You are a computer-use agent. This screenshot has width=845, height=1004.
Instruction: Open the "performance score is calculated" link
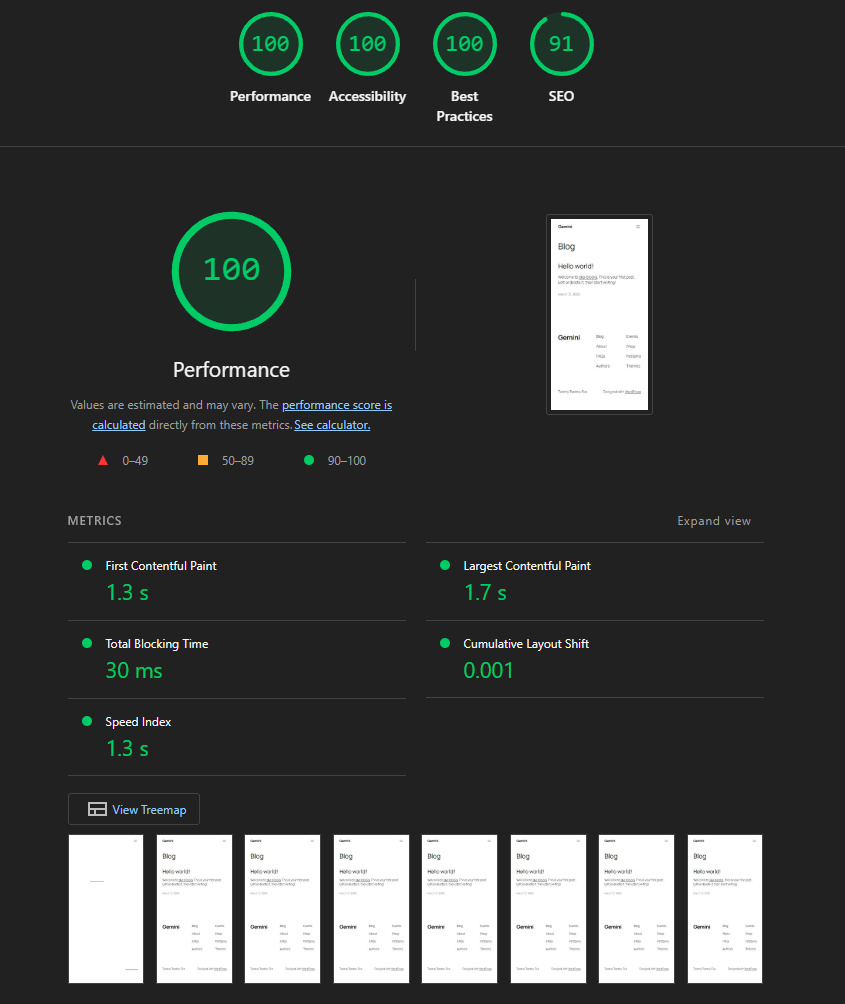pos(336,406)
